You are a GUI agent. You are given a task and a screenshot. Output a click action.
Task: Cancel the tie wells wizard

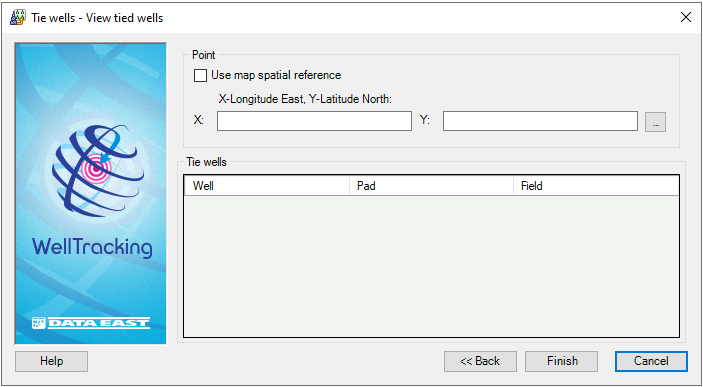651,361
